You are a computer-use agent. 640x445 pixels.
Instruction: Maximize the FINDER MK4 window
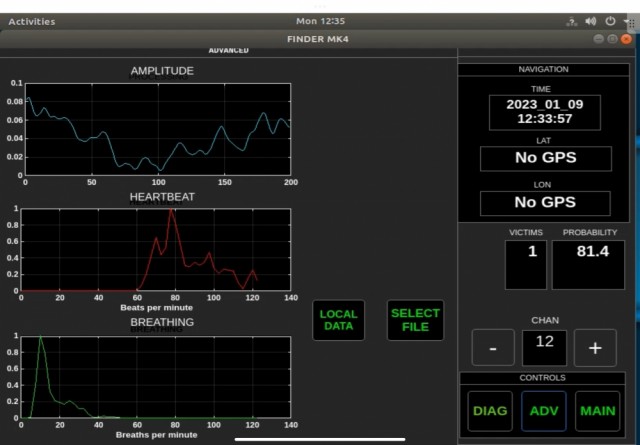612,39
